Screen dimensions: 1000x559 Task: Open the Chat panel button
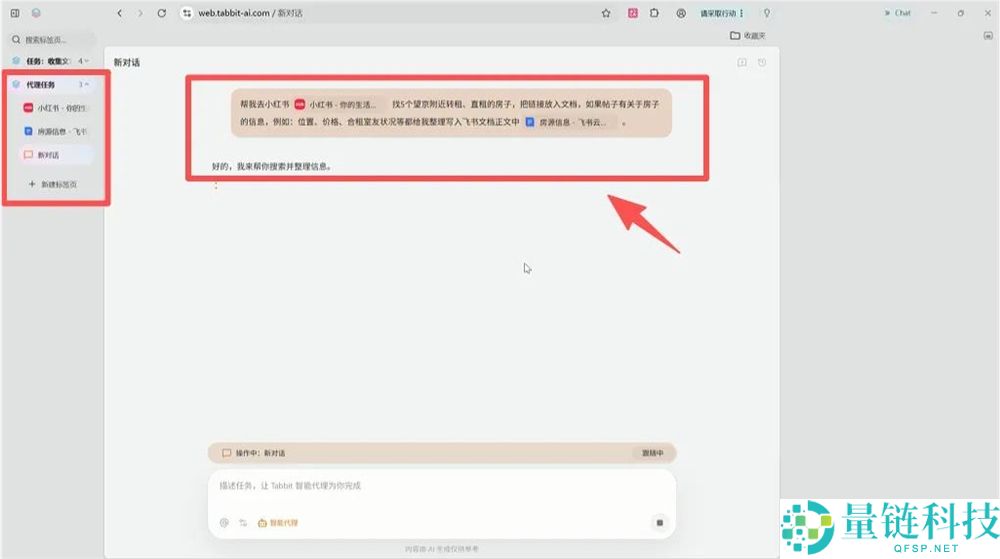tap(897, 13)
